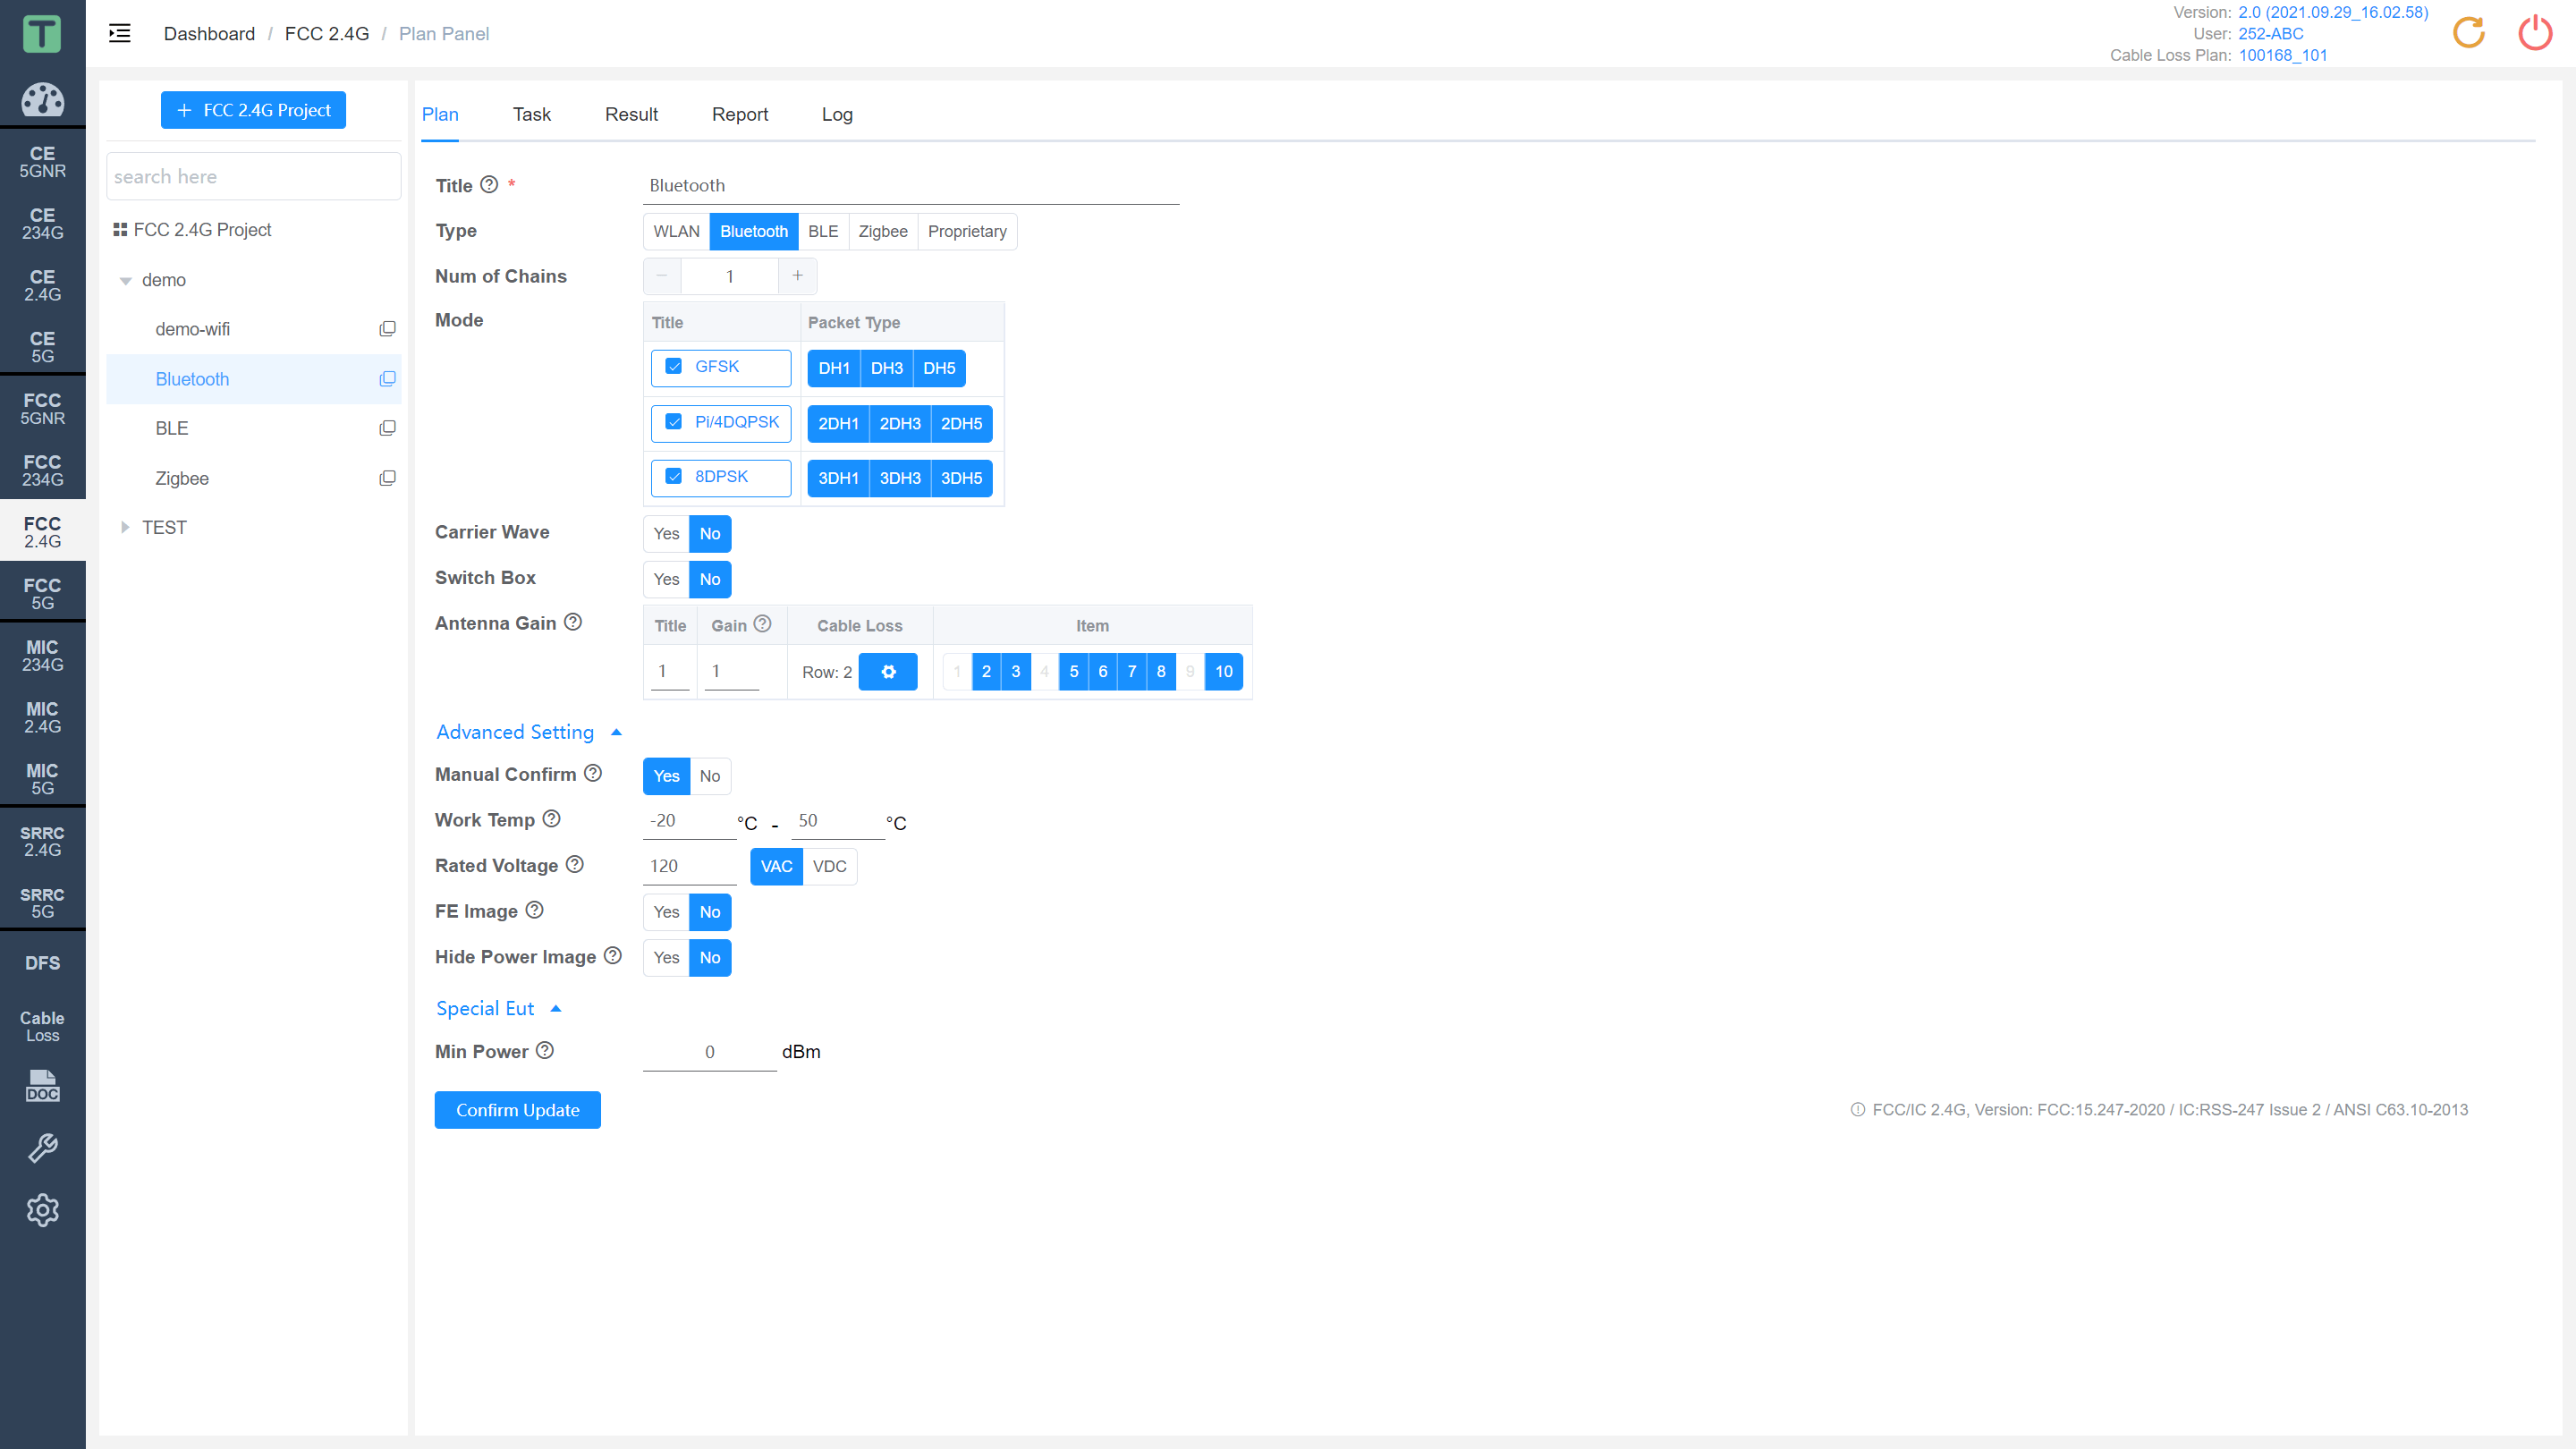Open the DFS sidebar module
2576x1449 pixels.
pos(42,963)
